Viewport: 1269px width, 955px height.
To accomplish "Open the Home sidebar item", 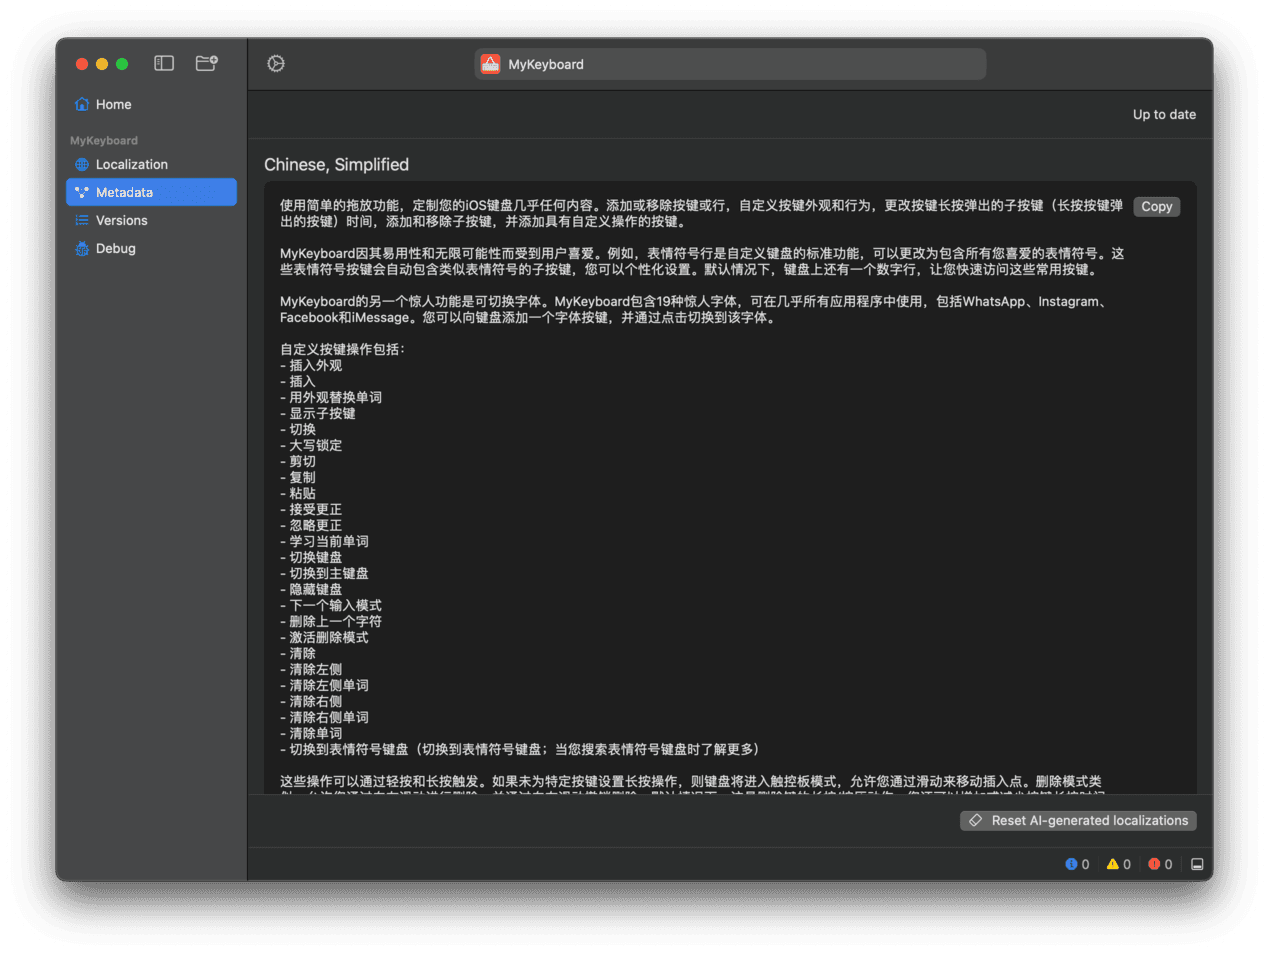I will [x=151, y=104].
